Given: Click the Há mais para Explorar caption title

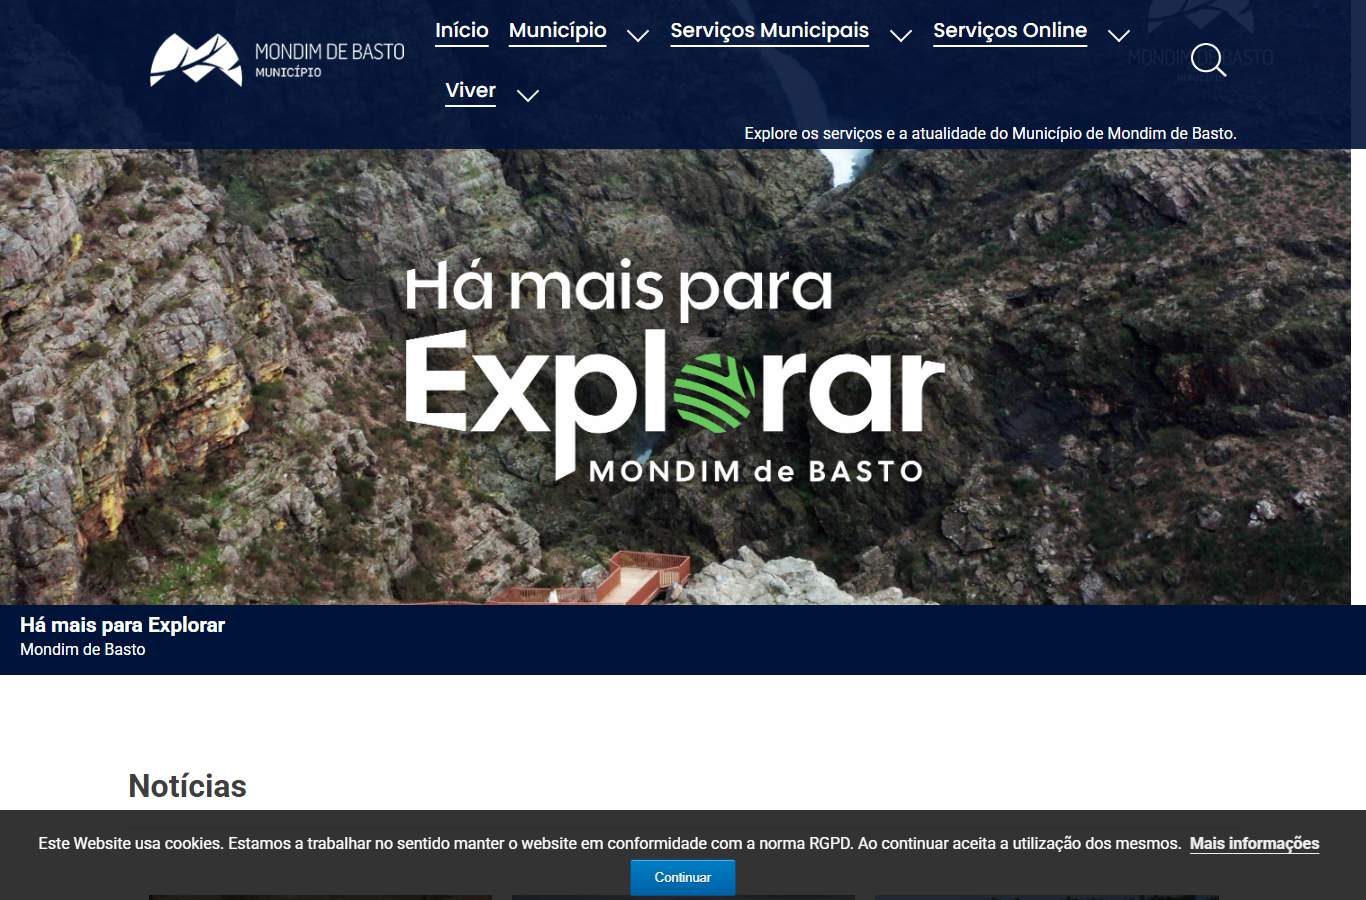Looking at the screenshot, I should pos(122,625).
